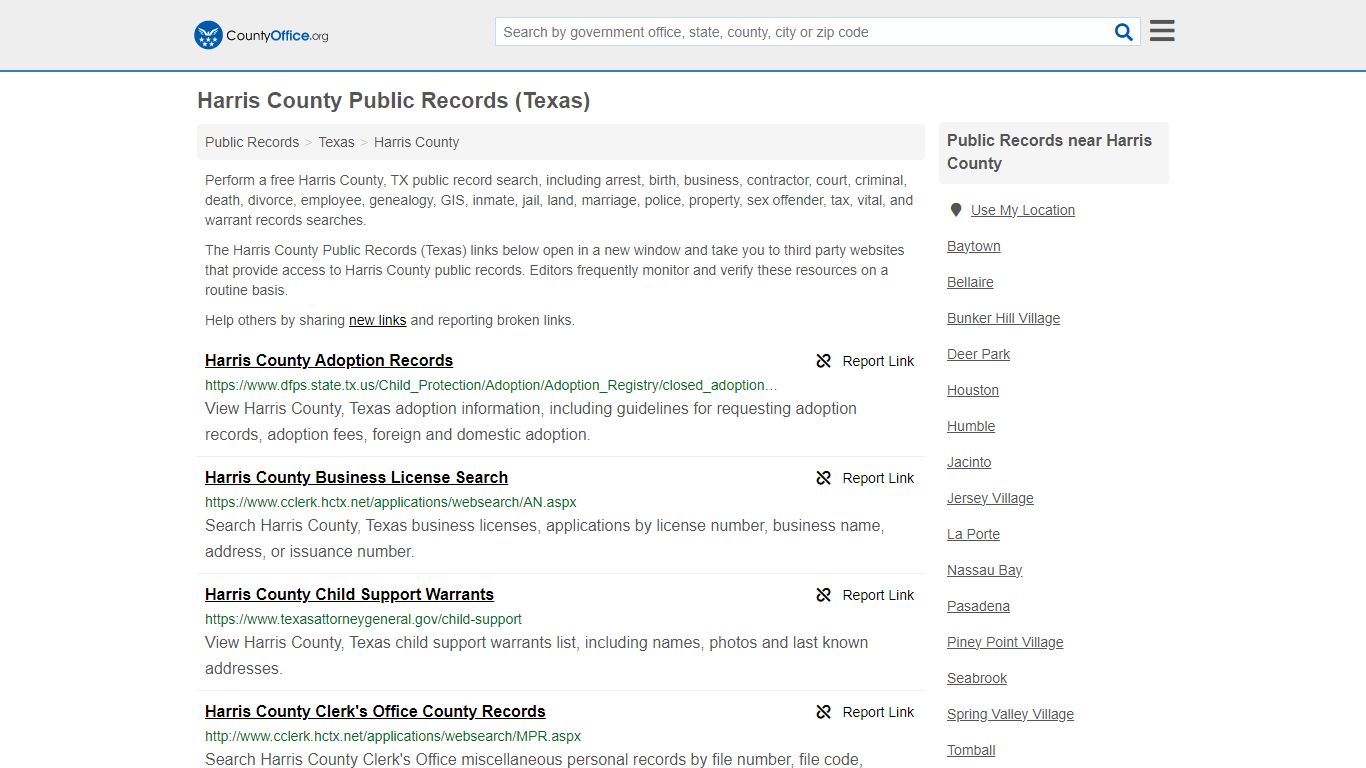Open La Porte public records

(973, 534)
